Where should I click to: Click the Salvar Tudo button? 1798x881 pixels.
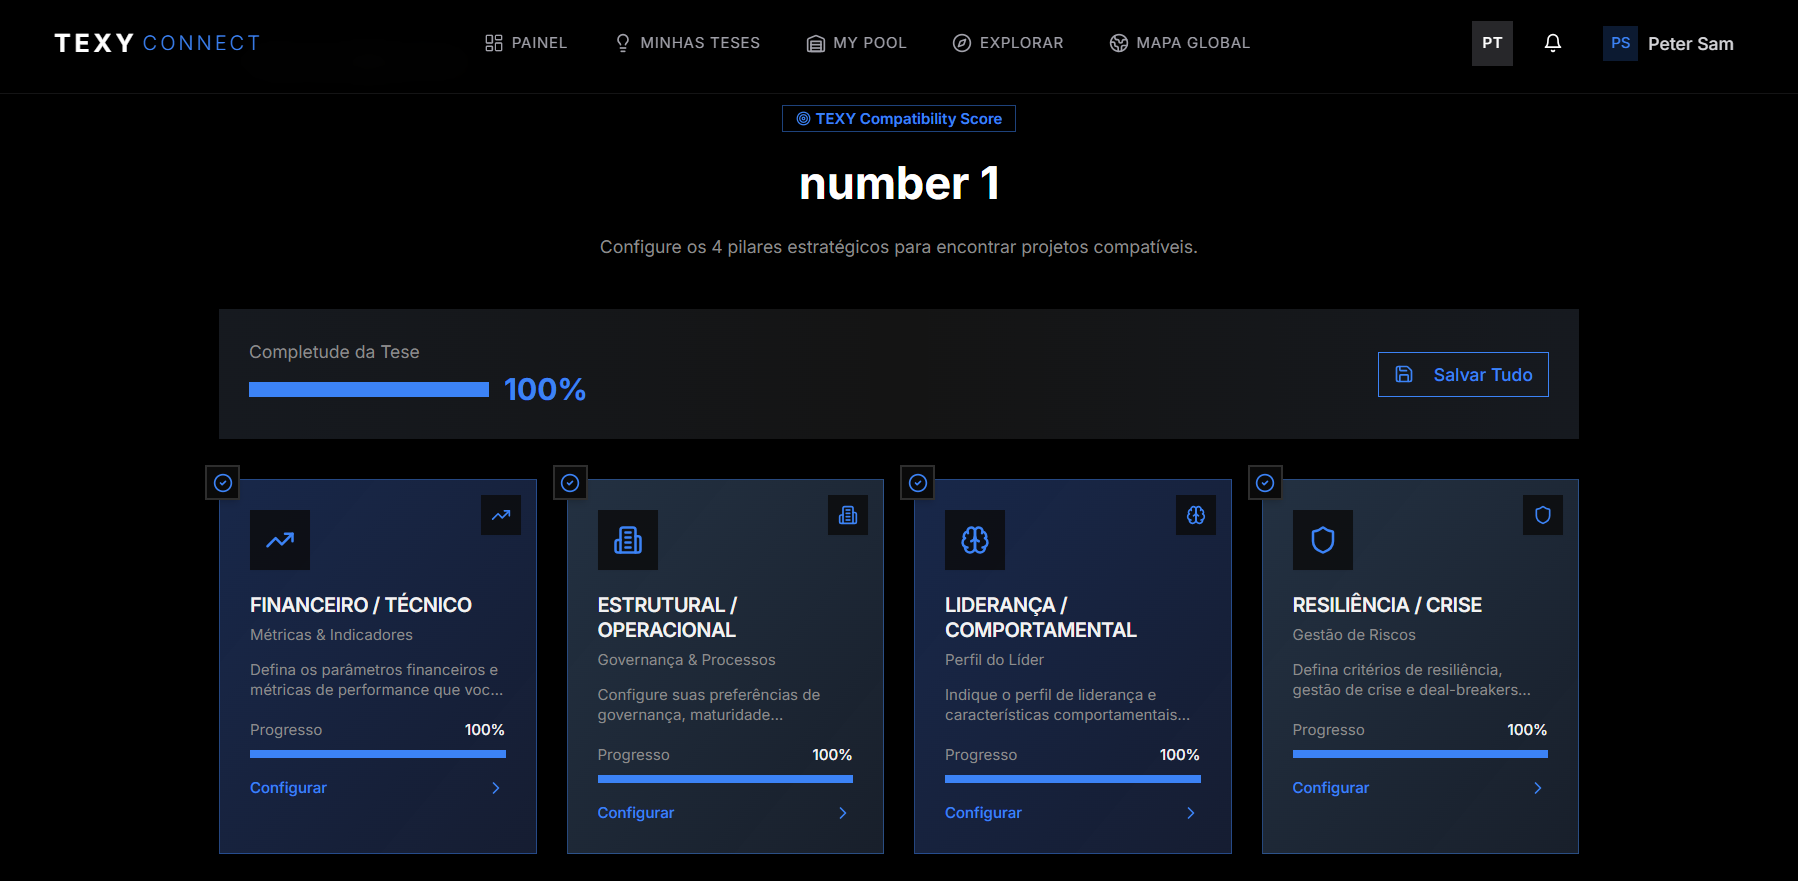tap(1463, 374)
